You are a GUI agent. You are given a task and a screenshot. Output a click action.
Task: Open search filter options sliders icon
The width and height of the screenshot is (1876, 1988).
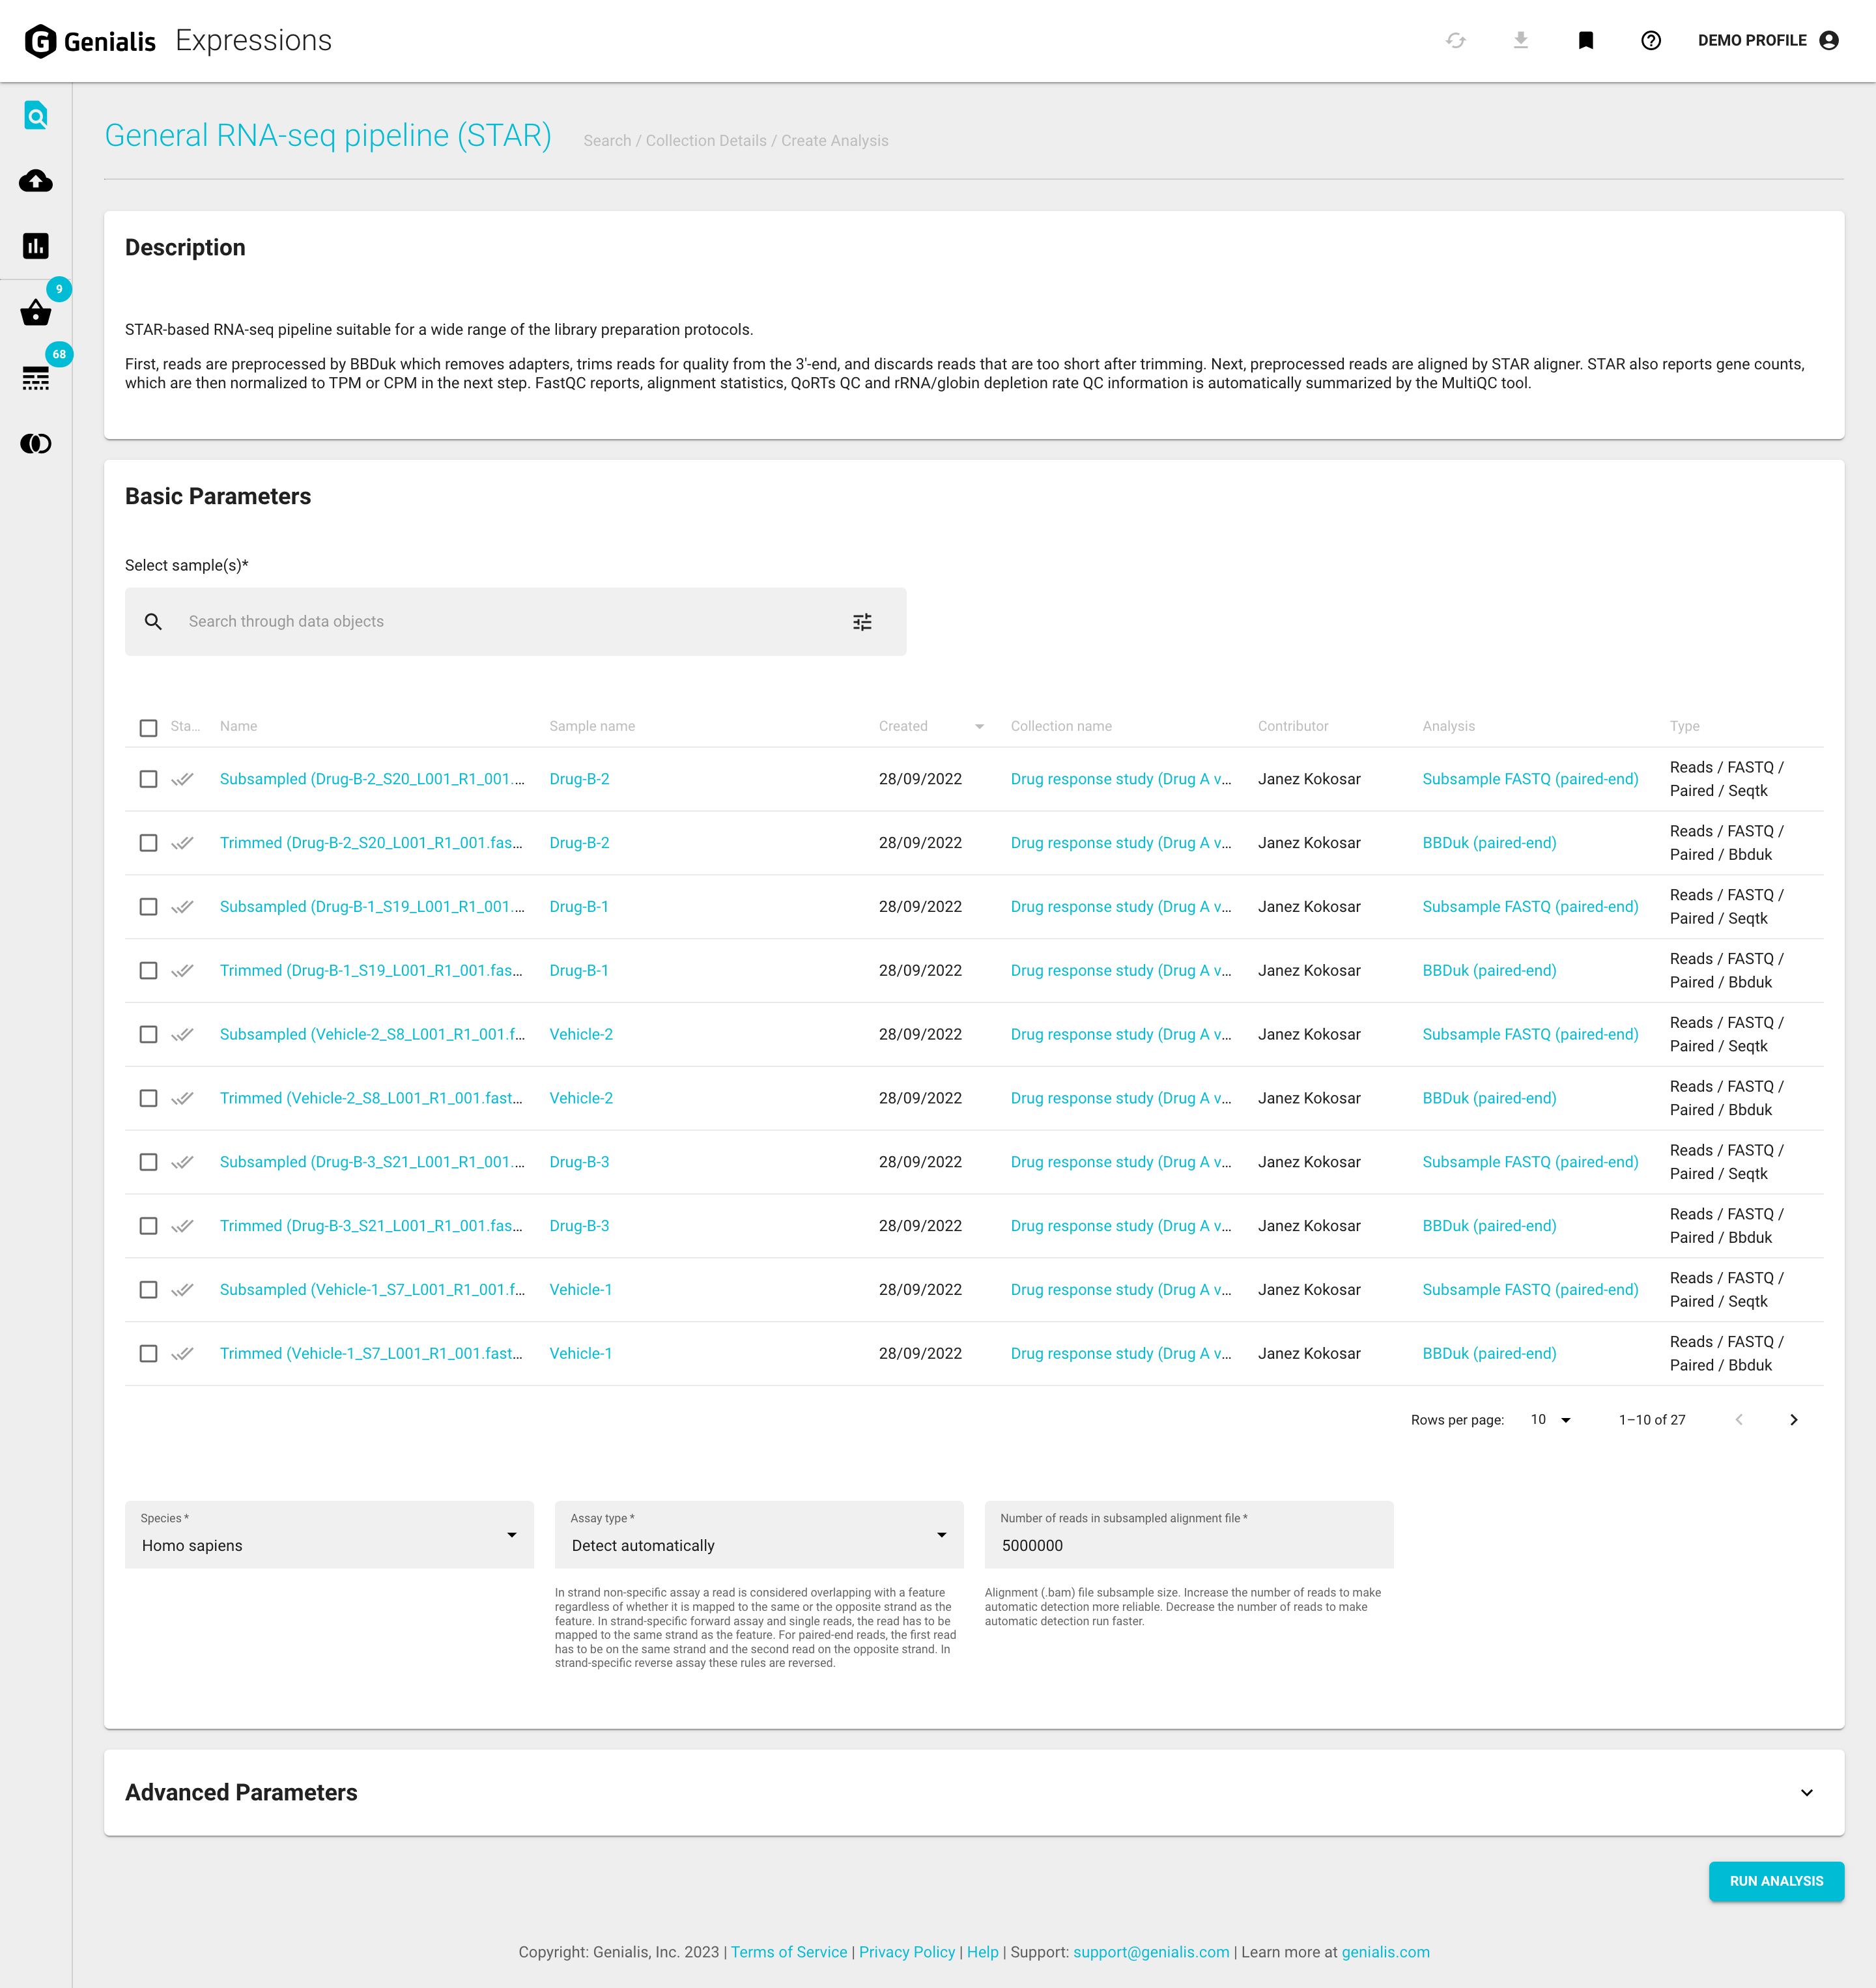point(862,622)
